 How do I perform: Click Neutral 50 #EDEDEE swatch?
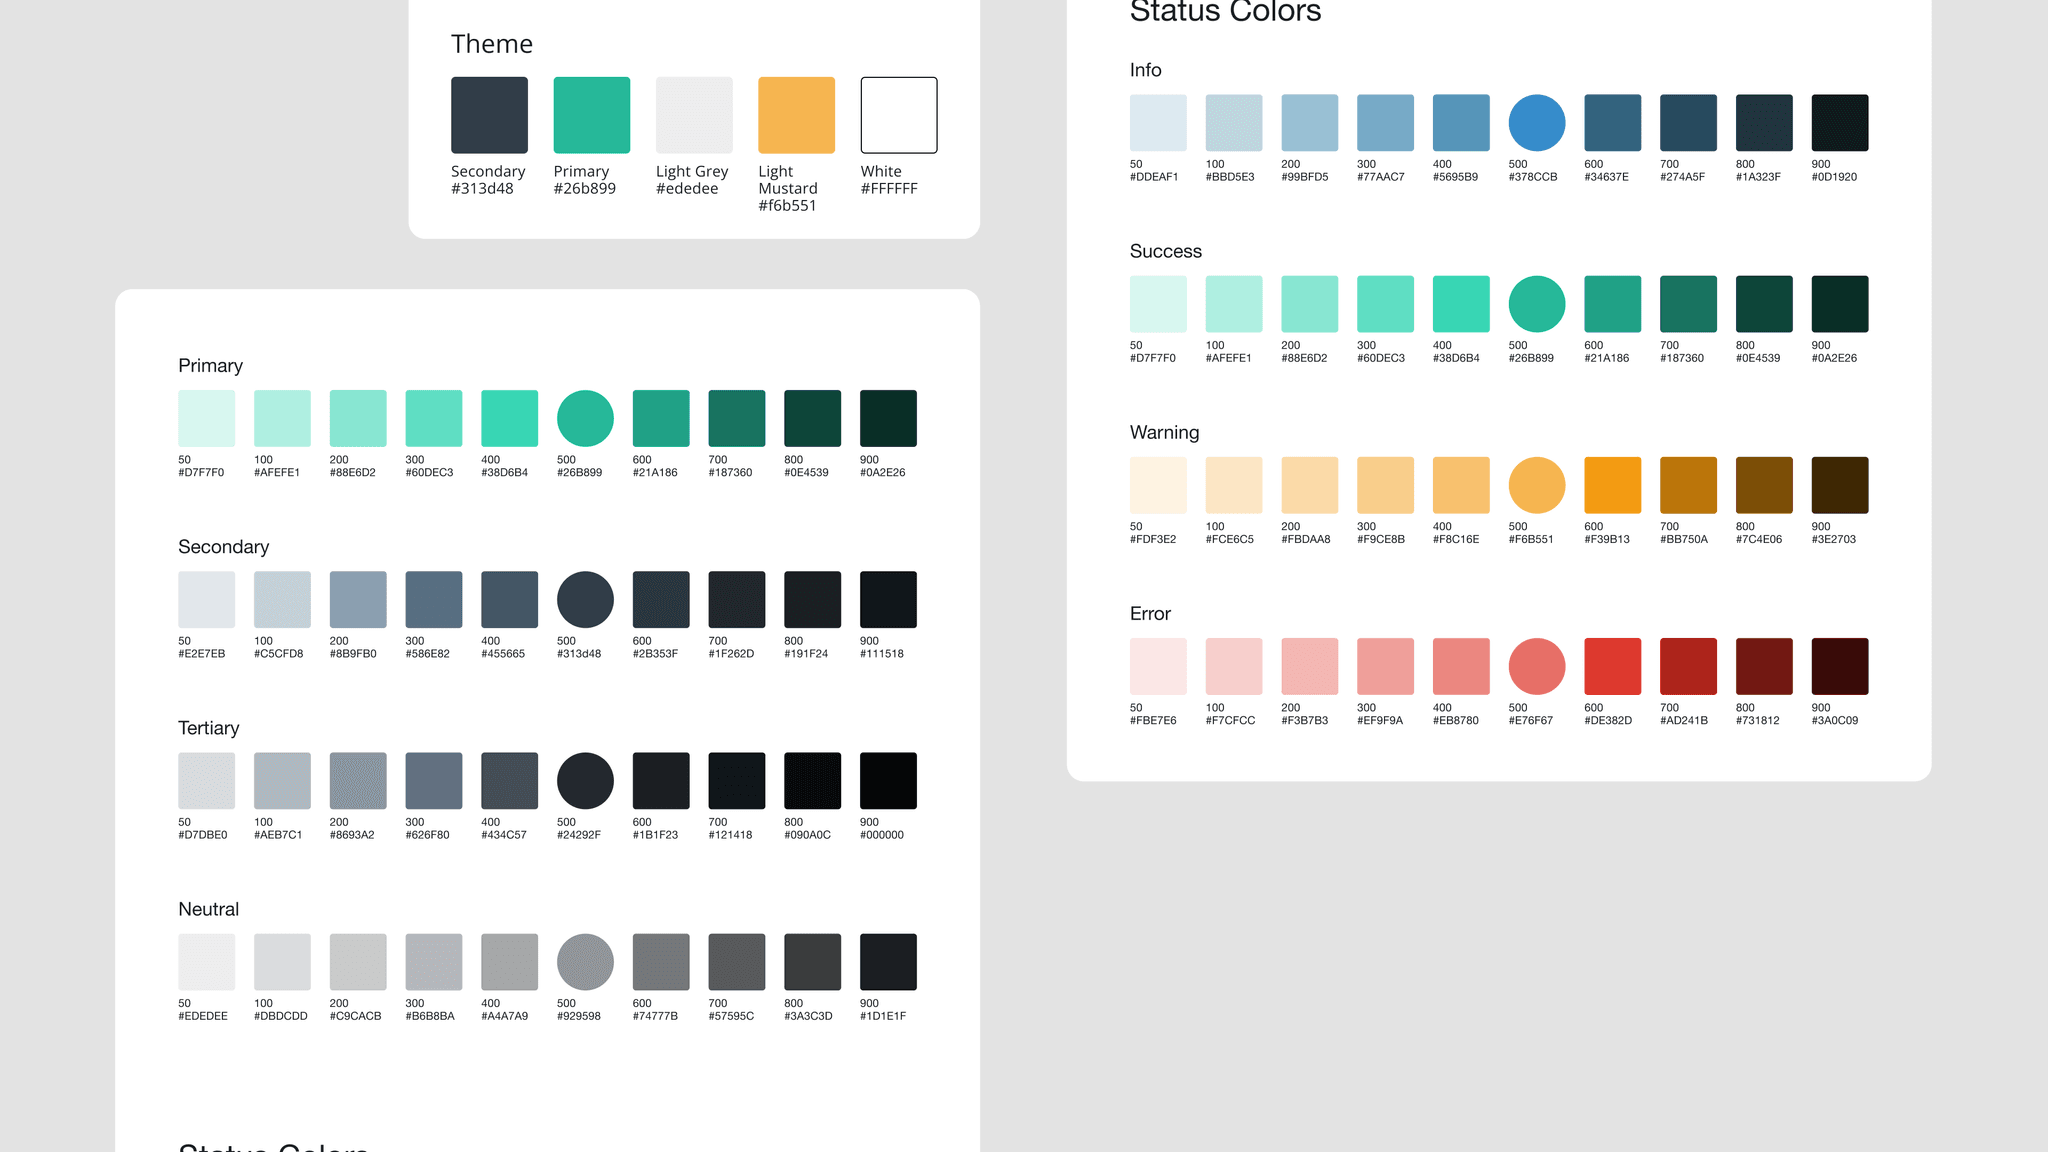tap(206, 962)
